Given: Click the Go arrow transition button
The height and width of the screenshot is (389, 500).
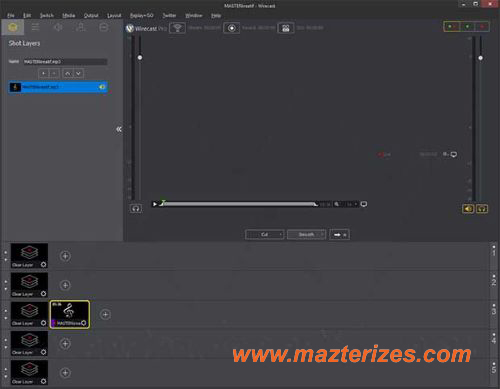Looking at the screenshot, I should [x=339, y=235].
